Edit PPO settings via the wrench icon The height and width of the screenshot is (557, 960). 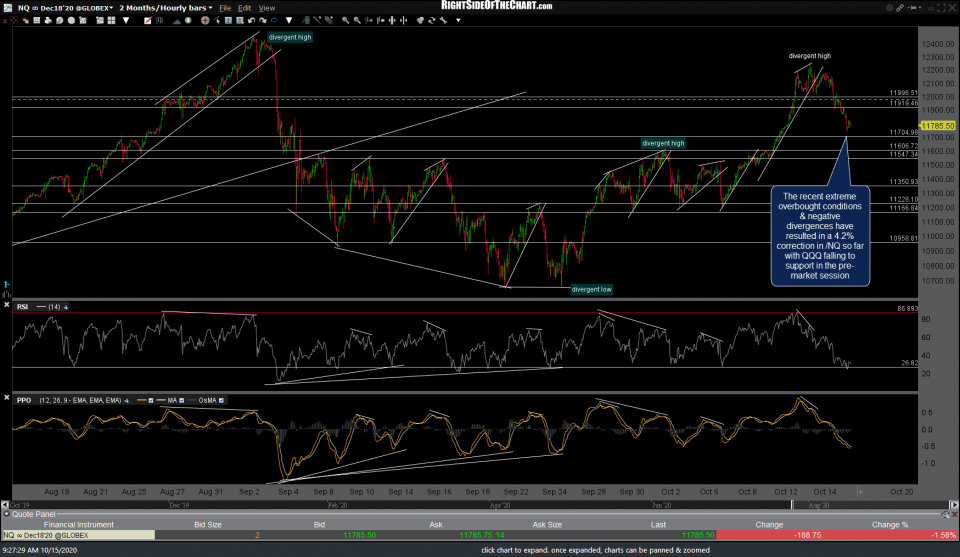[127, 400]
